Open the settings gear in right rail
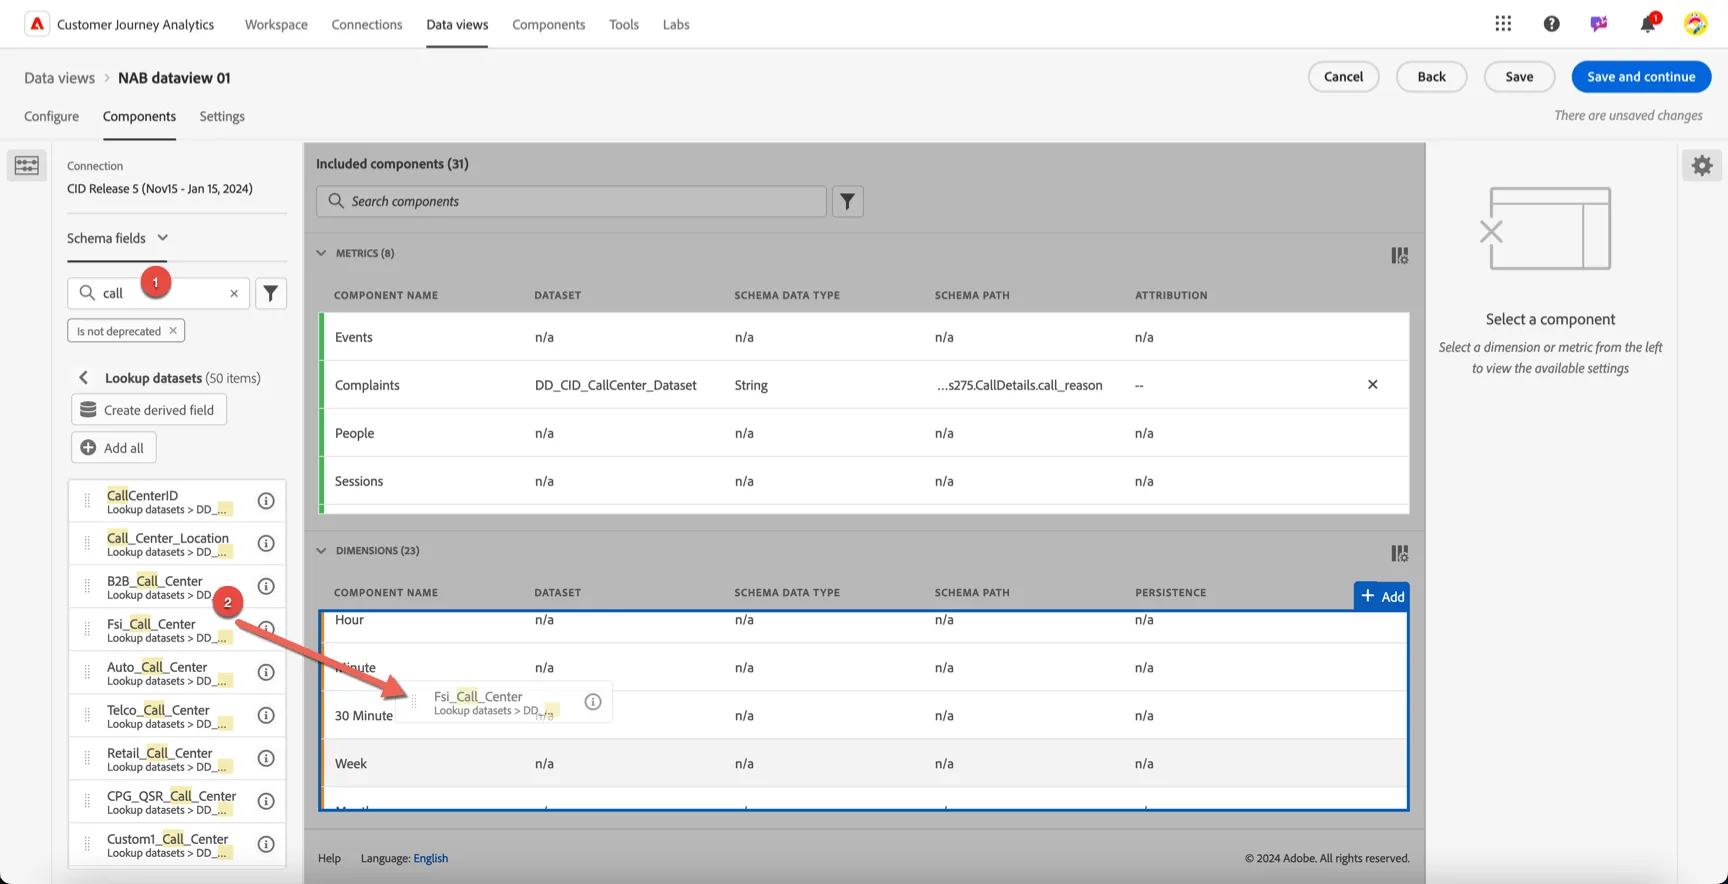This screenshot has width=1728, height=884. [1702, 165]
